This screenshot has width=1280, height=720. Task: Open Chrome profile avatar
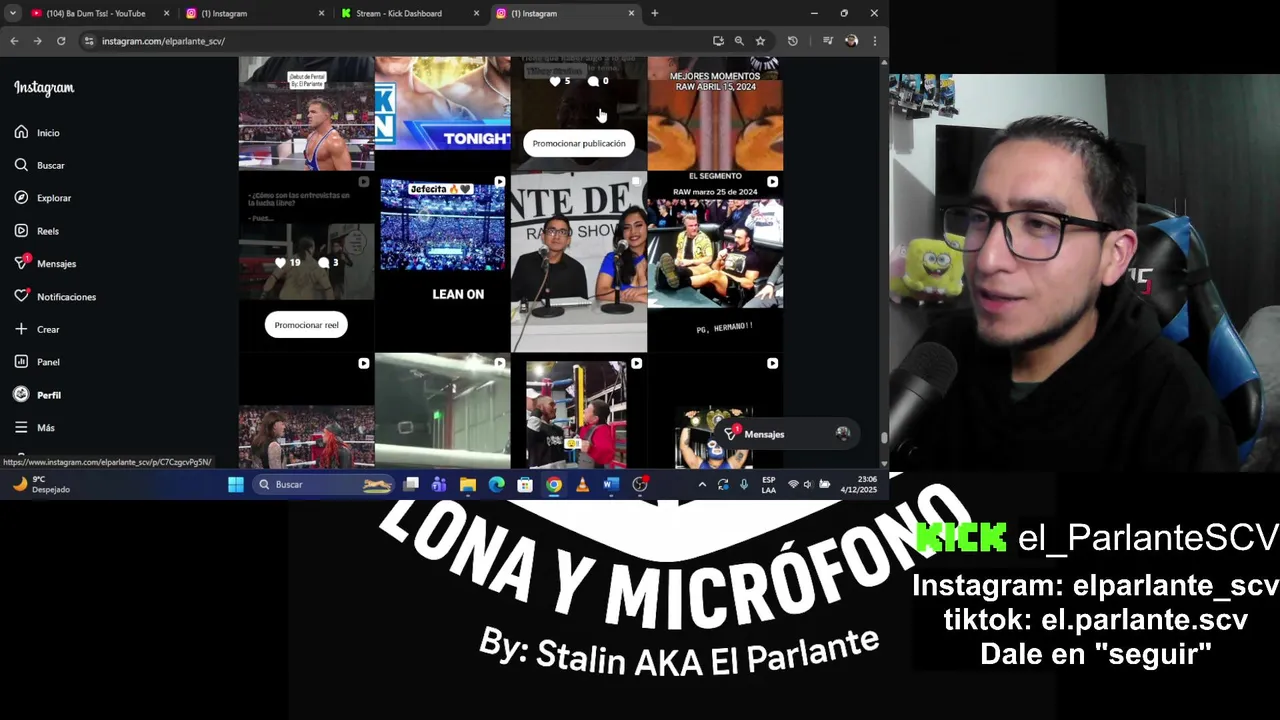pyautogui.click(x=851, y=41)
